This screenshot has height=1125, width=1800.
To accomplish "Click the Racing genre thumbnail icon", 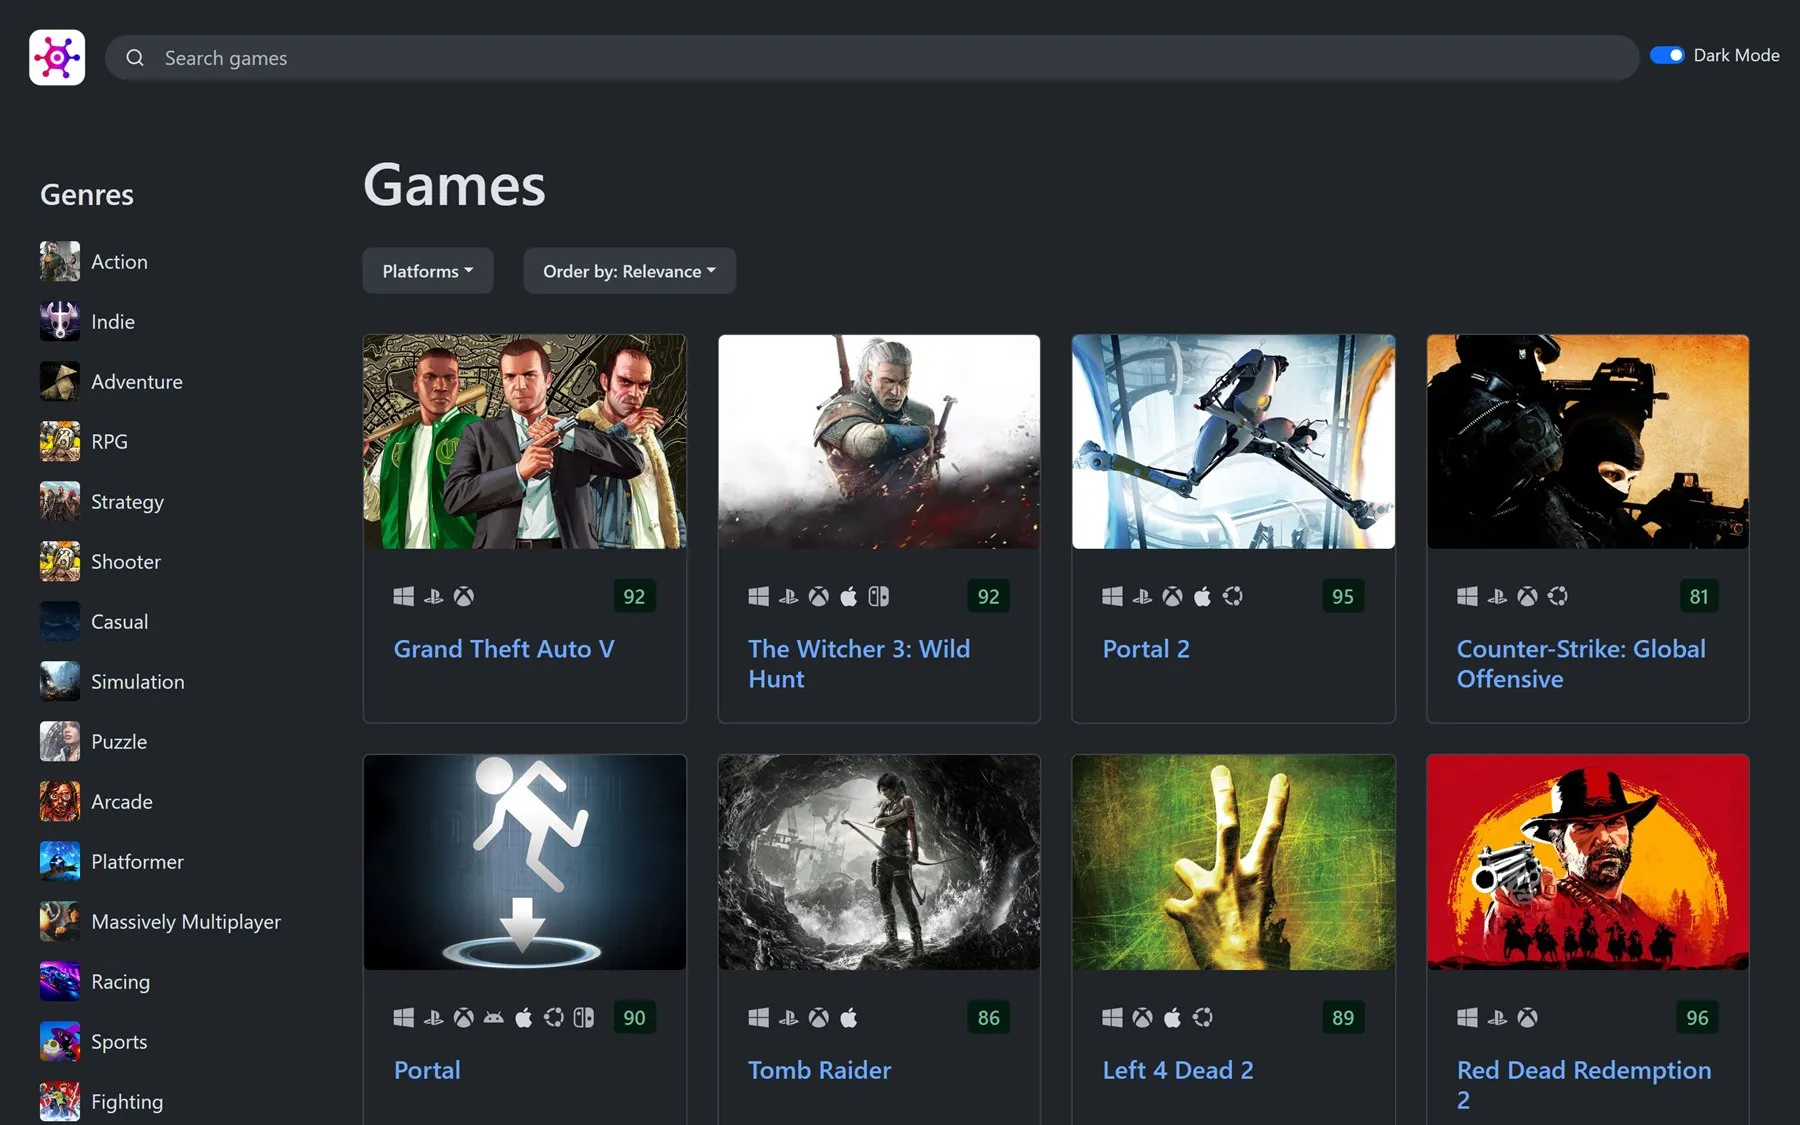I will pos(60,981).
